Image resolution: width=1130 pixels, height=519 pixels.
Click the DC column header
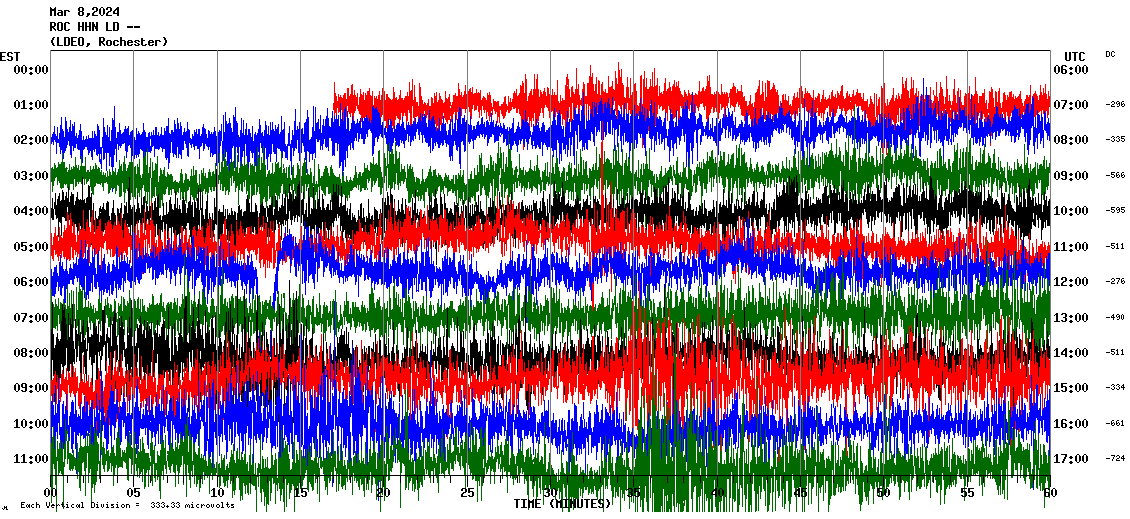[1110, 54]
